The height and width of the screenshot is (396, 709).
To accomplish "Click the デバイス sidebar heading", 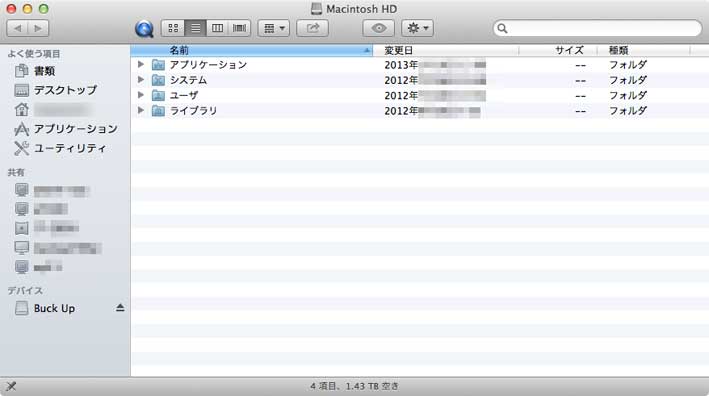I will click(25, 291).
